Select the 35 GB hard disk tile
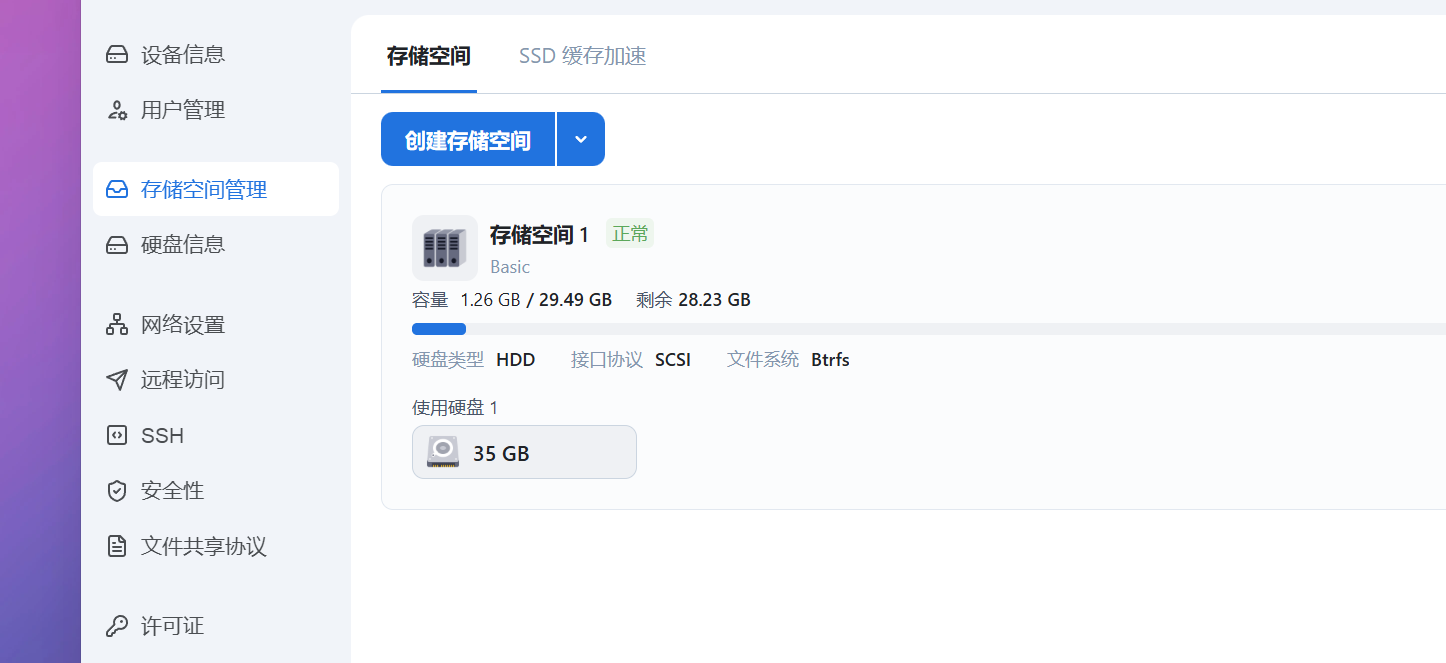1446x663 pixels. [x=524, y=452]
